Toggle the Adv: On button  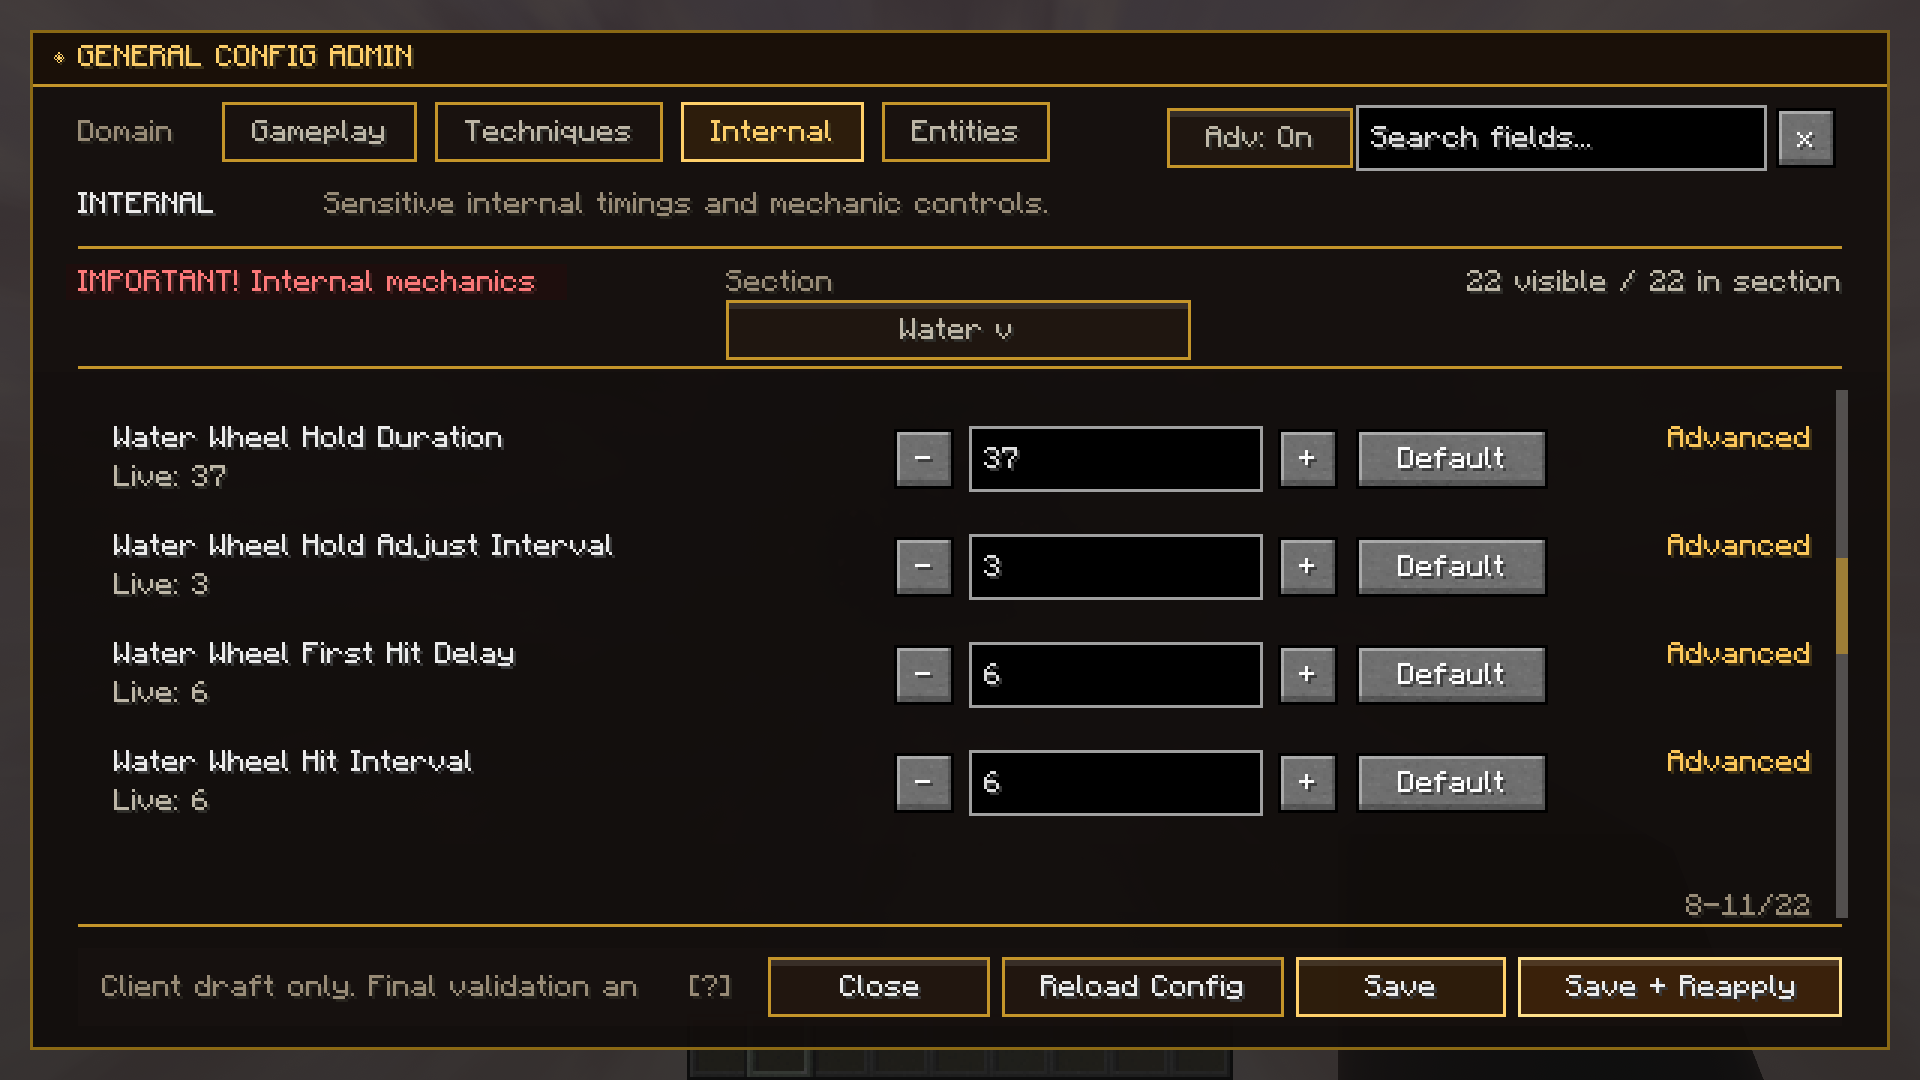point(1258,138)
